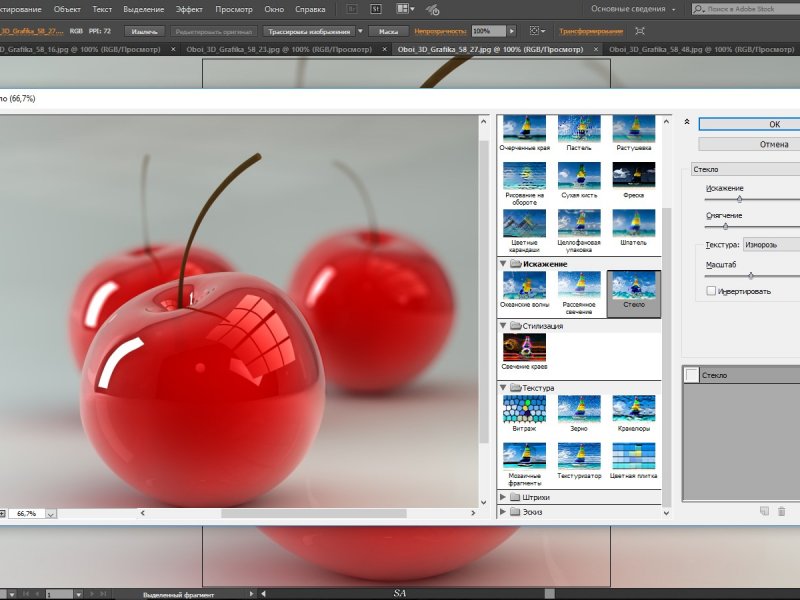Click the Отмена button
Image resolution: width=800 pixels, height=600 pixels.
coord(749,144)
